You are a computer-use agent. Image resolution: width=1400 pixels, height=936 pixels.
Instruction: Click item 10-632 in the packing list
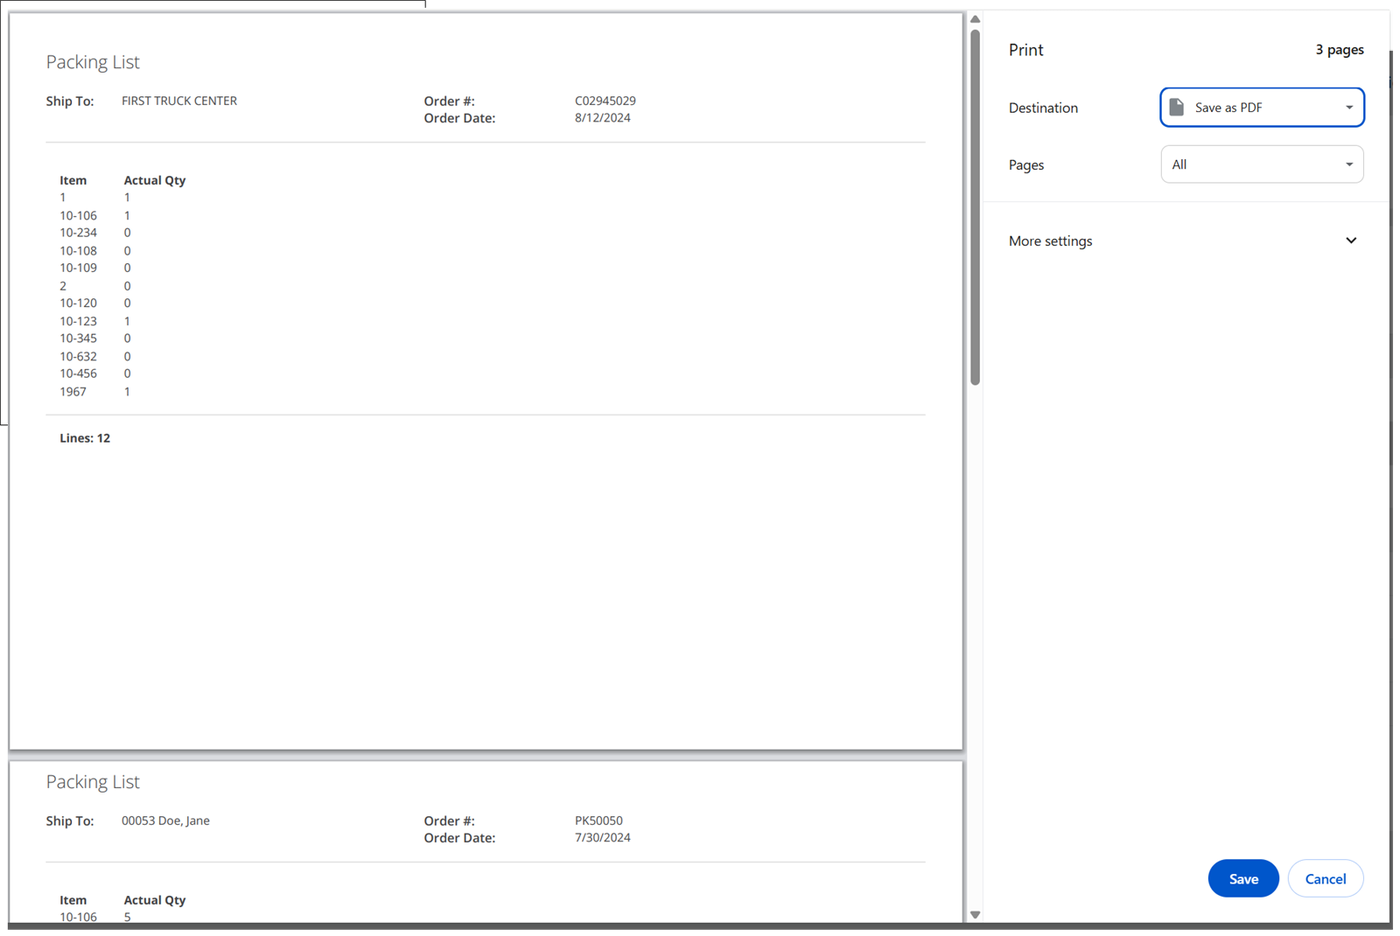[x=78, y=356]
